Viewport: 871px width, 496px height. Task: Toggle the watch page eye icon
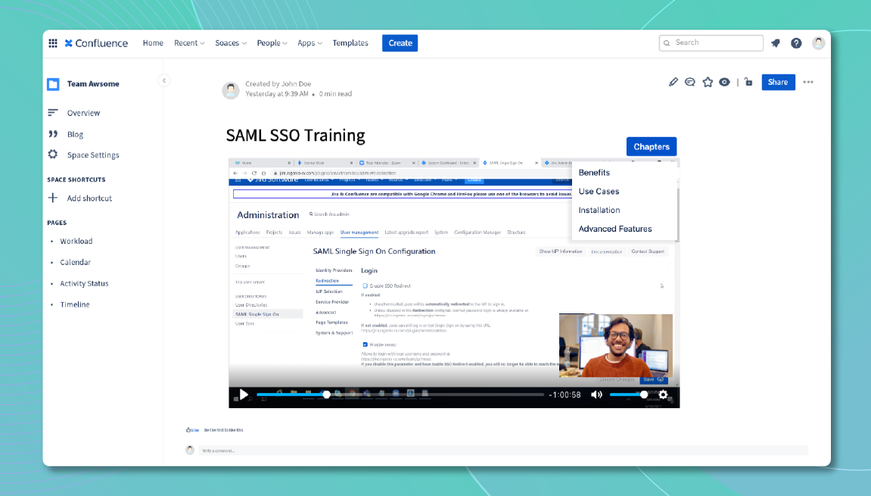pos(724,82)
